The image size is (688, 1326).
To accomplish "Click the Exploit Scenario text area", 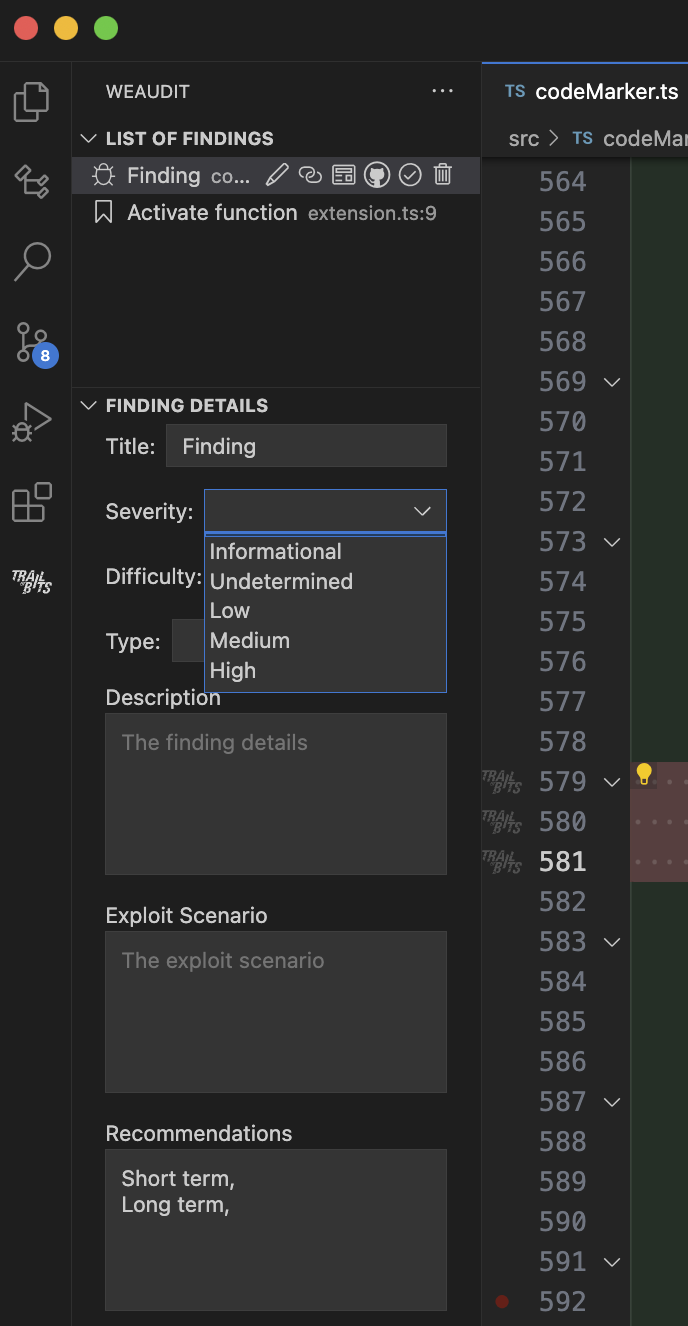I will [x=275, y=1011].
